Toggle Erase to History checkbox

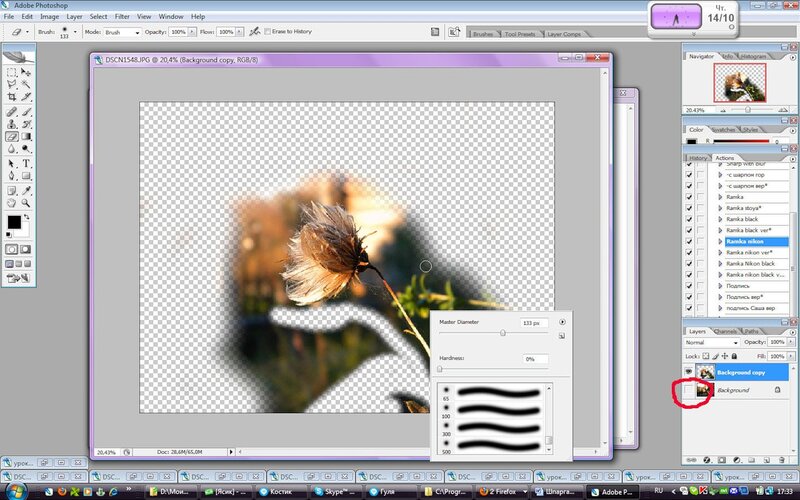click(x=267, y=32)
